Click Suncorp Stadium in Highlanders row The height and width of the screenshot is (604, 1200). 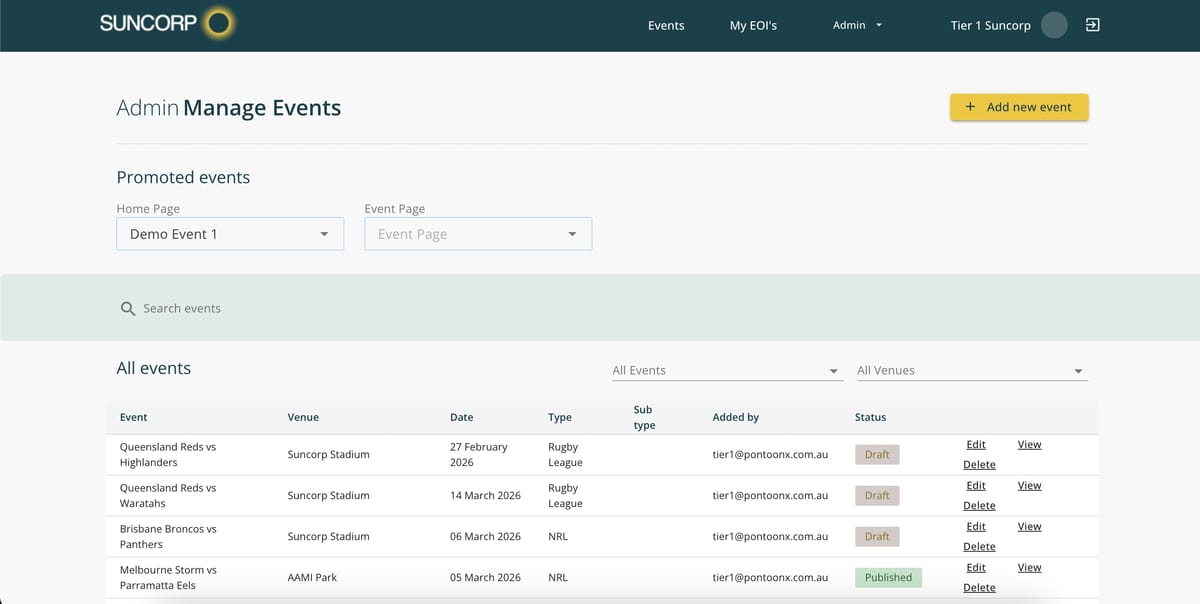tap(328, 455)
